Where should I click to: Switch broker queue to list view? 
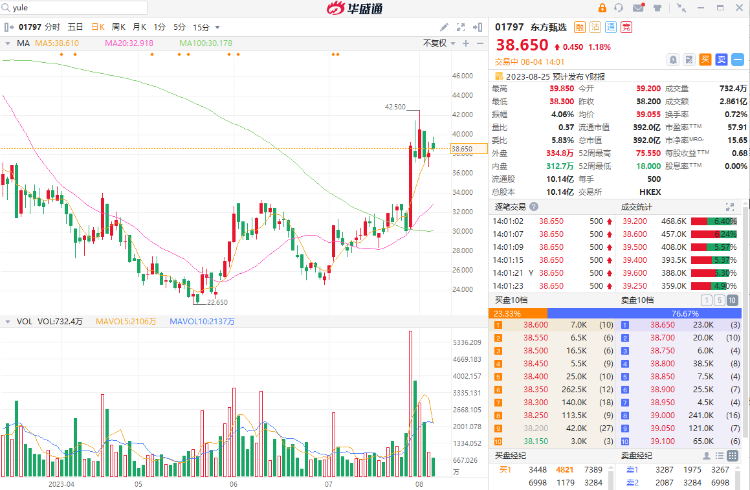(719, 456)
